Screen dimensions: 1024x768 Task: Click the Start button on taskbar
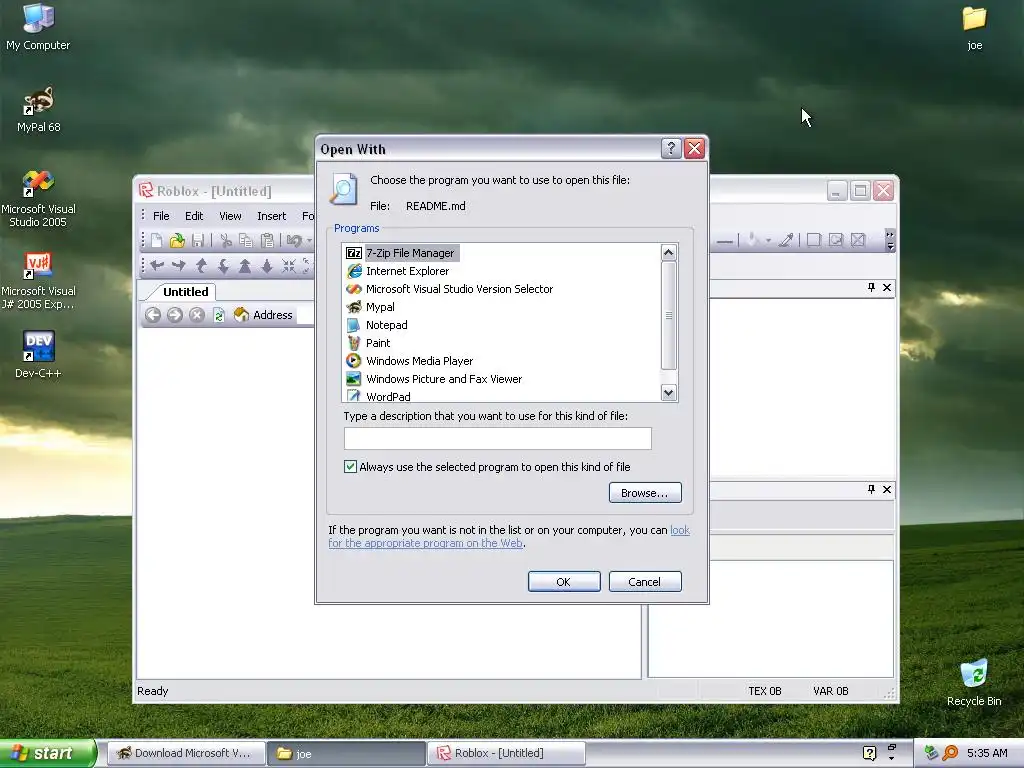[x=47, y=753]
